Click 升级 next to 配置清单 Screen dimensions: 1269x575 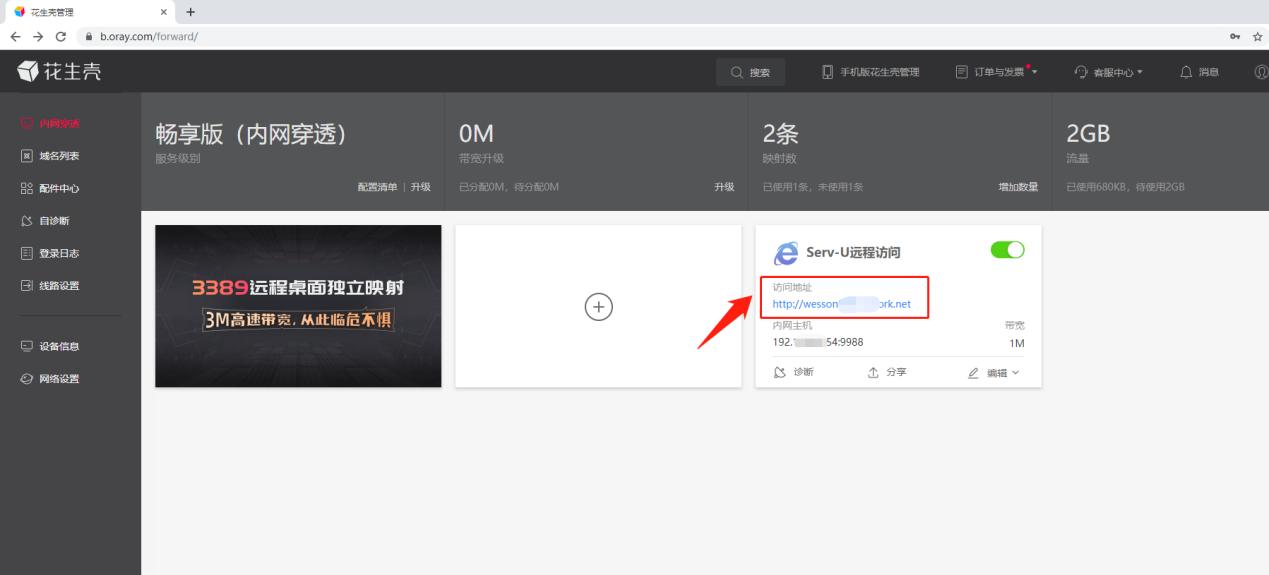pos(420,187)
